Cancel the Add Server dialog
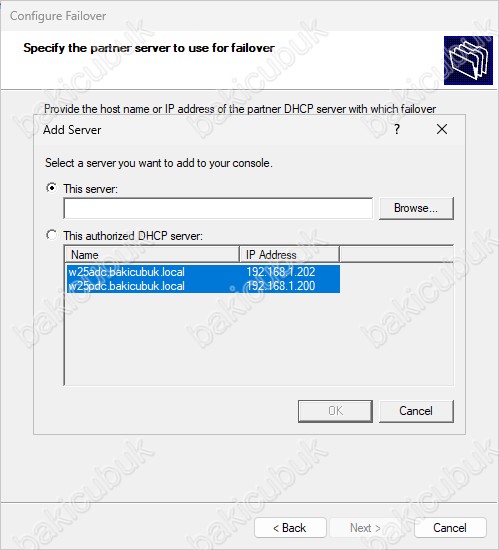 tap(416, 411)
